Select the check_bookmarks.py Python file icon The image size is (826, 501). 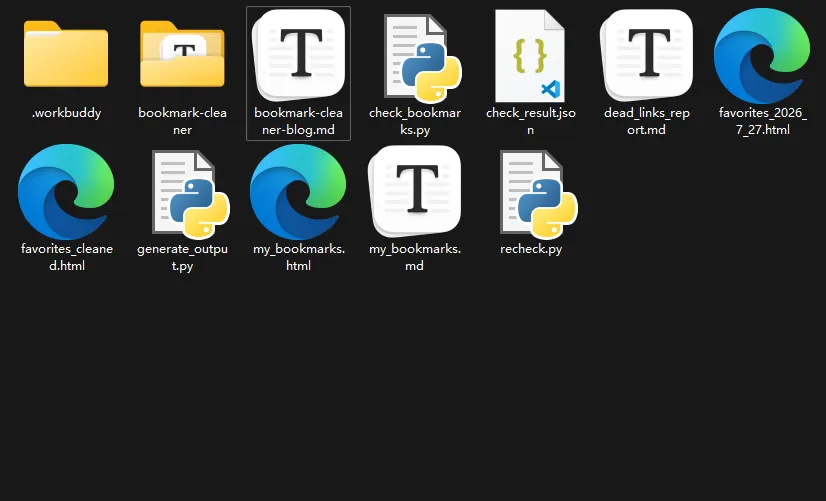click(423, 58)
